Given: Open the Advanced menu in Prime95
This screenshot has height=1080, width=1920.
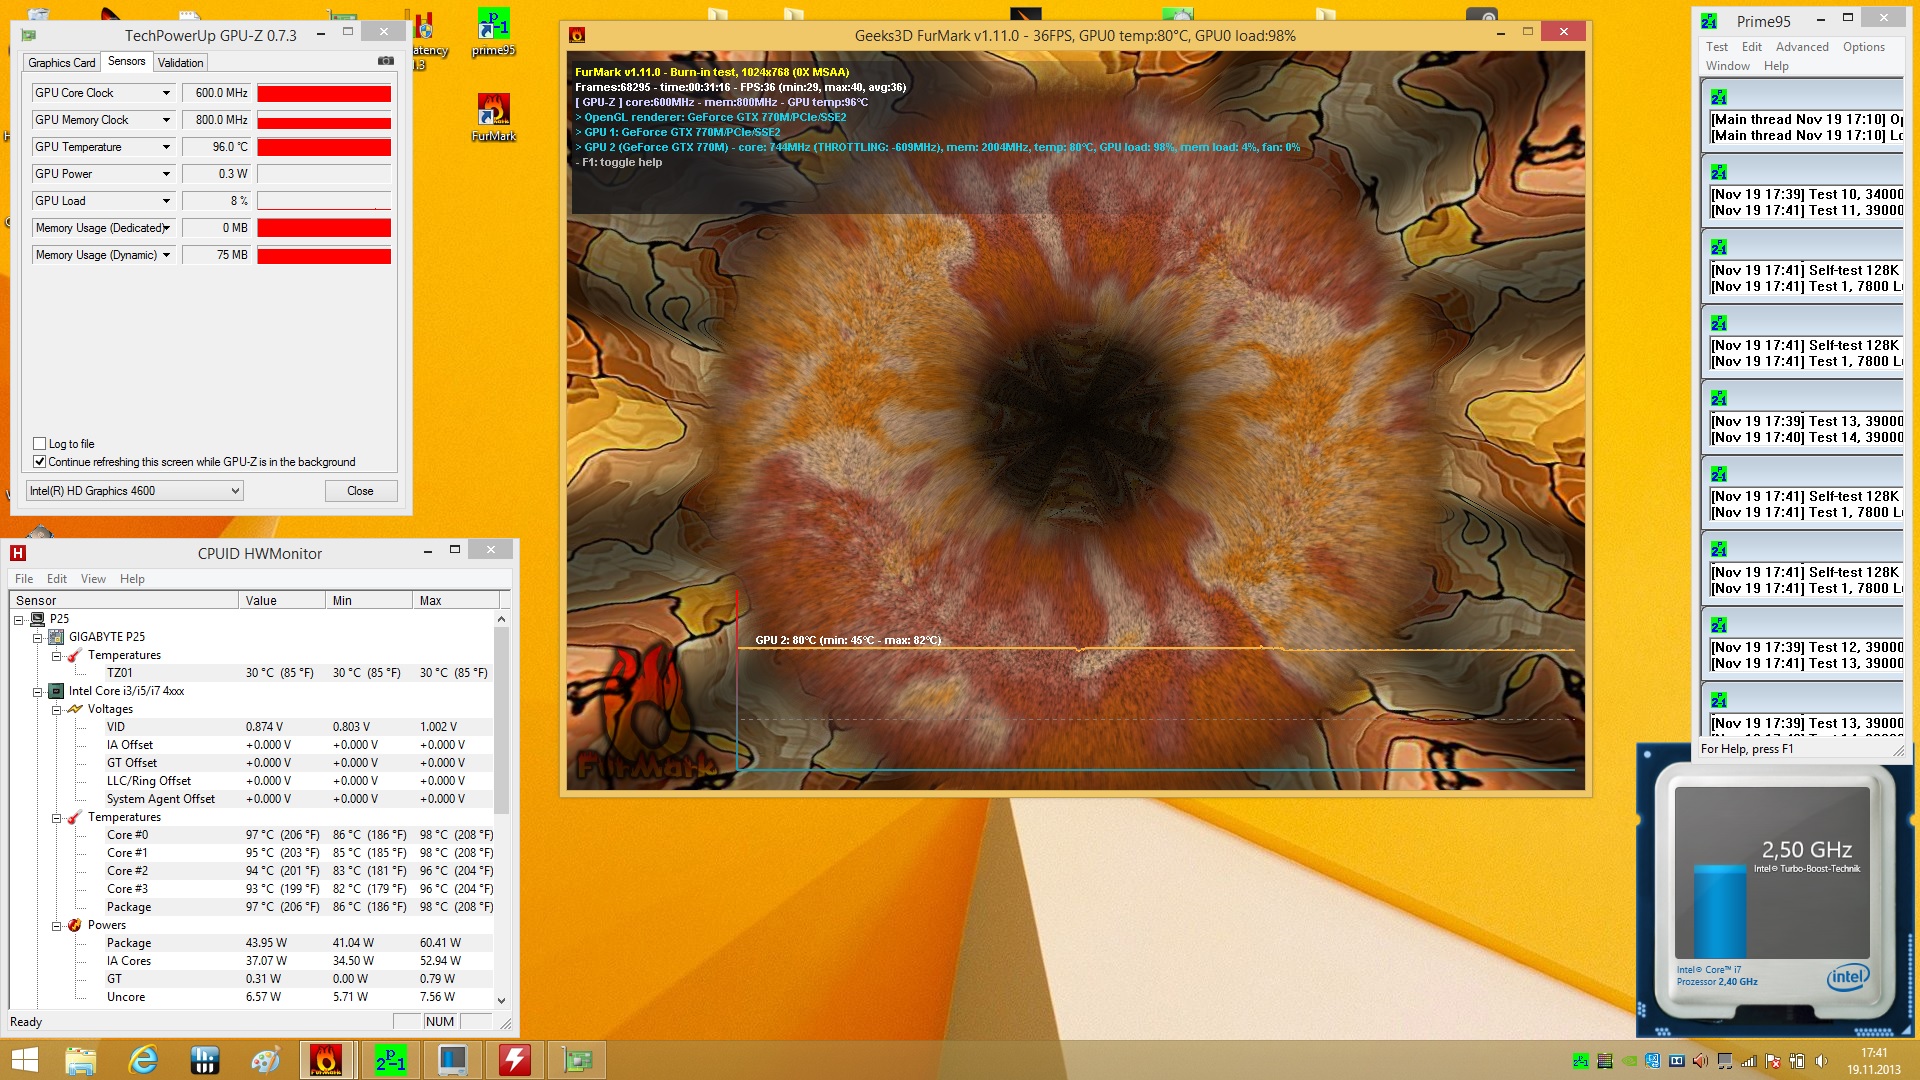Looking at the screenshot, I should click(1802, 47).
